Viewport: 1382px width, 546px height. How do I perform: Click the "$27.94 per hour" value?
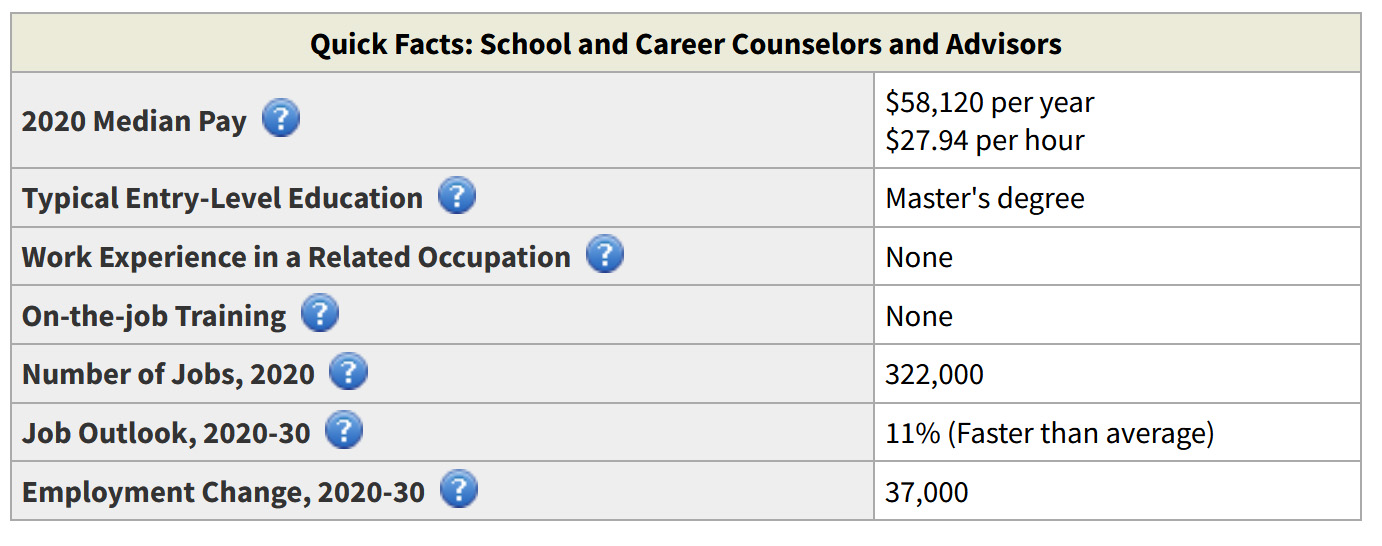tap(984, 140)
